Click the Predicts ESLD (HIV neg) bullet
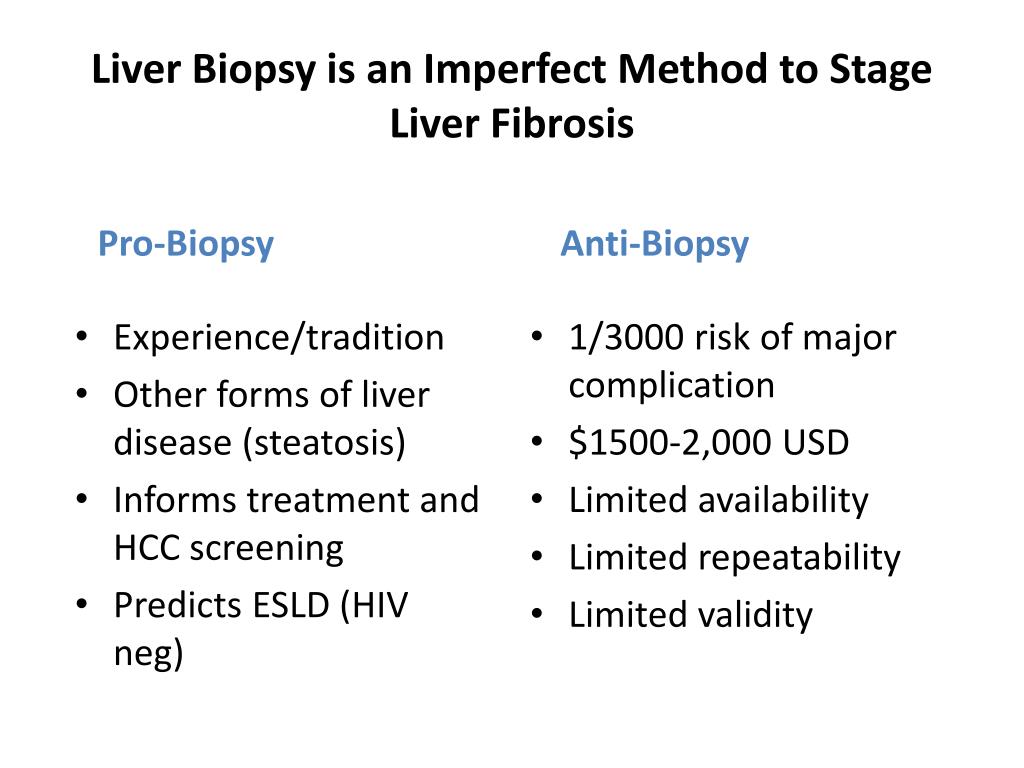Image resolution: width=1024 pixels, height=768 pixels. click(261, 629)
